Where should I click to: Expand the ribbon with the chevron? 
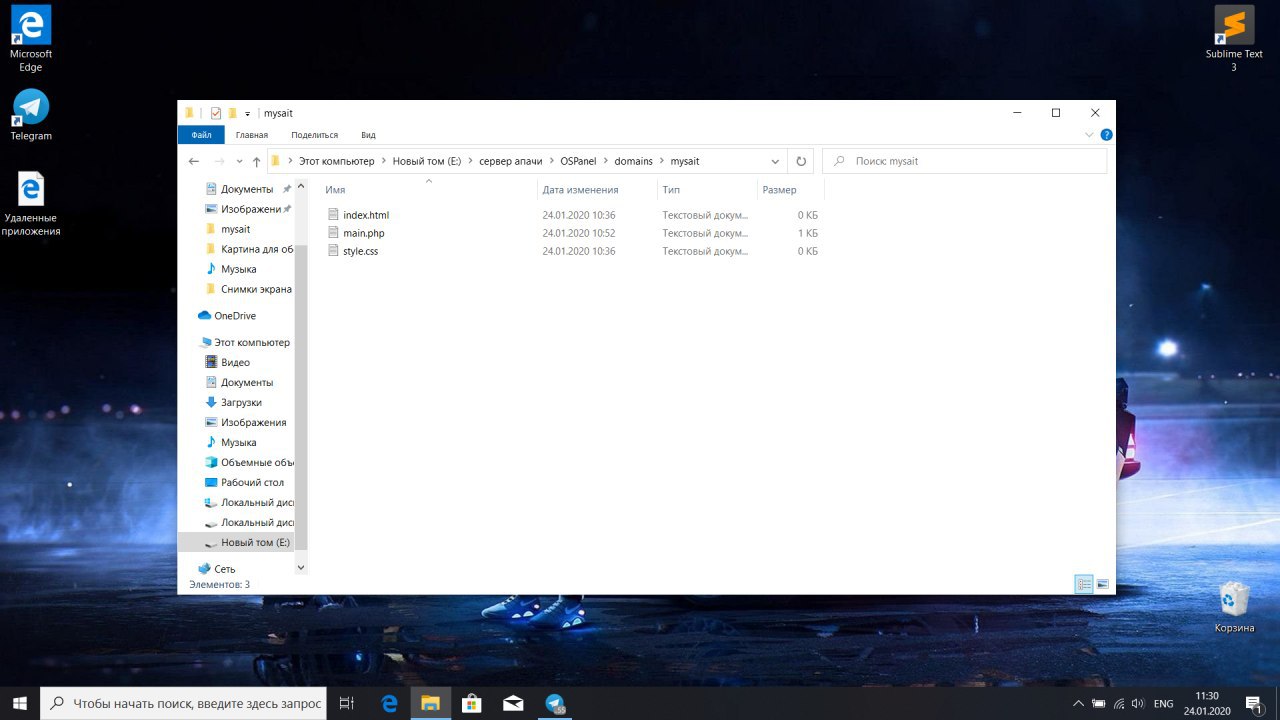click(x=1089, y=135)
